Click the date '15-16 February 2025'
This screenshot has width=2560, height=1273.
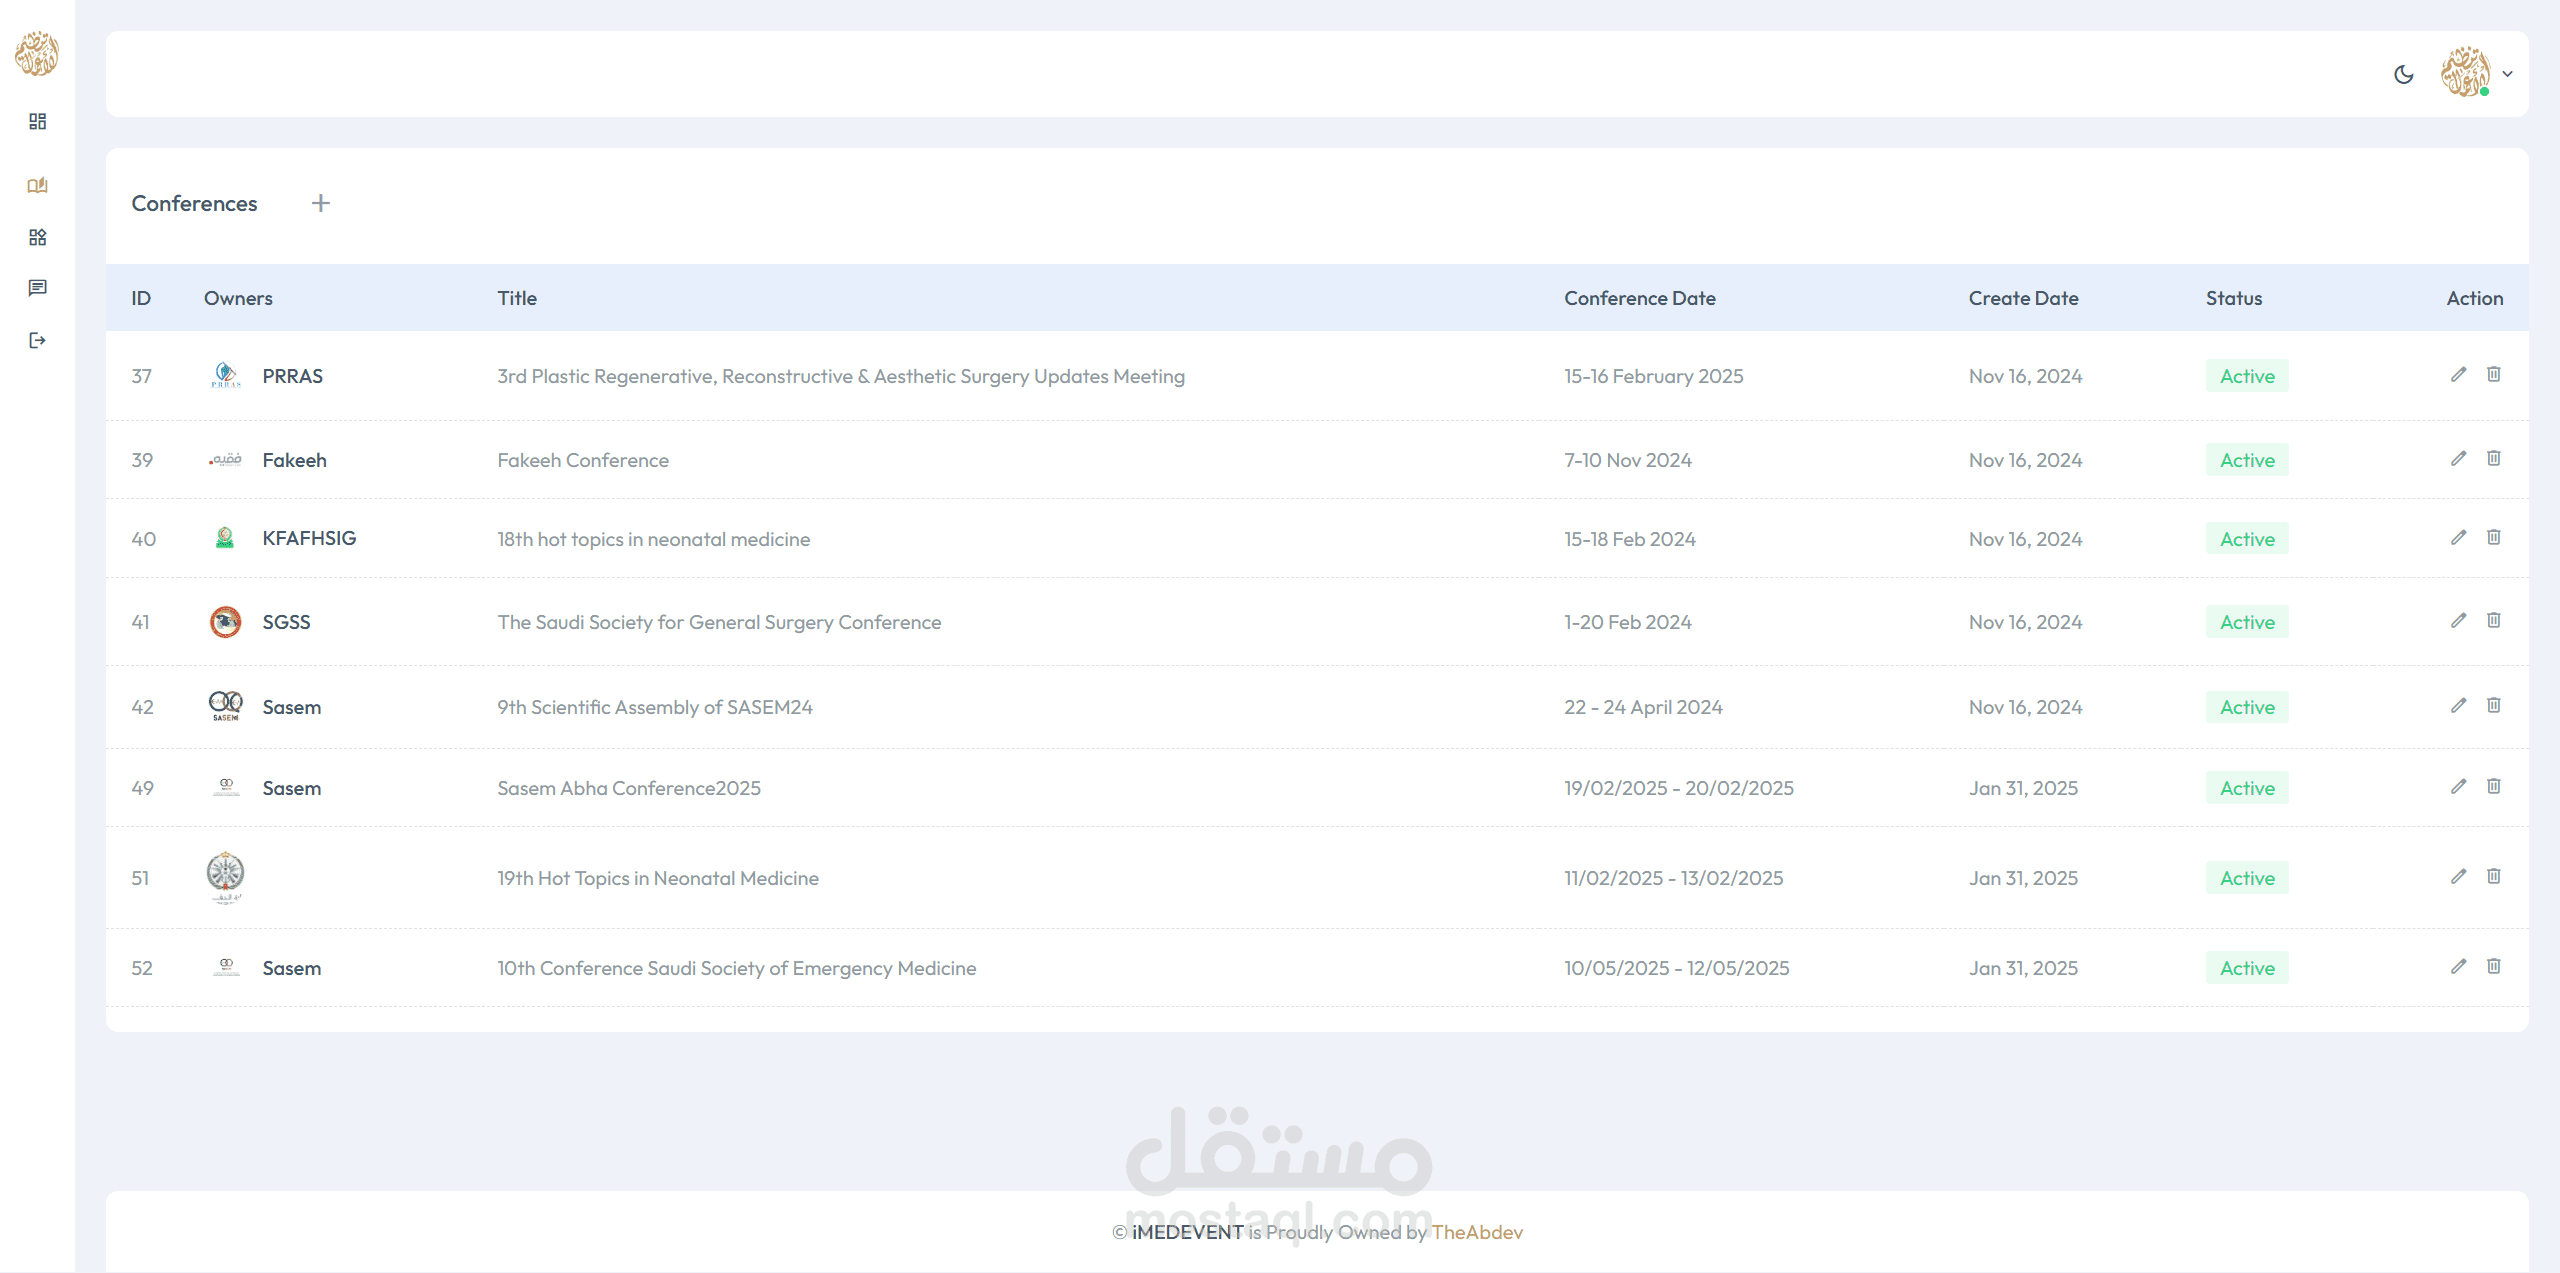(1654, 376)
